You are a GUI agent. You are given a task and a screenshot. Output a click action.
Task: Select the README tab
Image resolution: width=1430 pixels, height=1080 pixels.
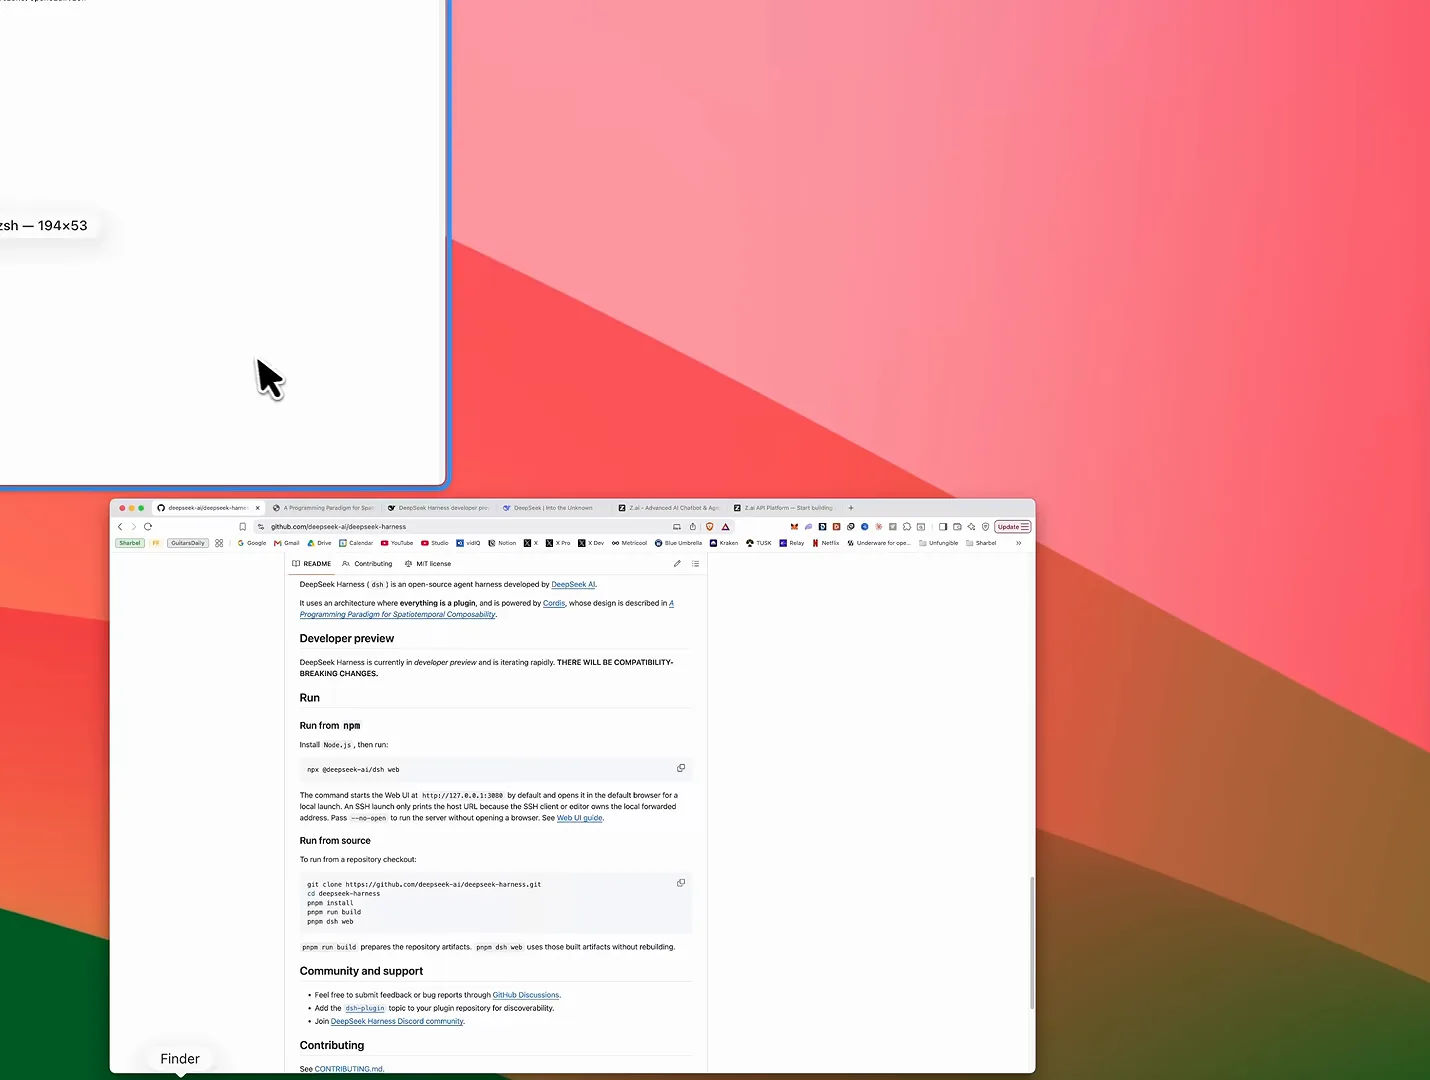(x=311, y=564)
